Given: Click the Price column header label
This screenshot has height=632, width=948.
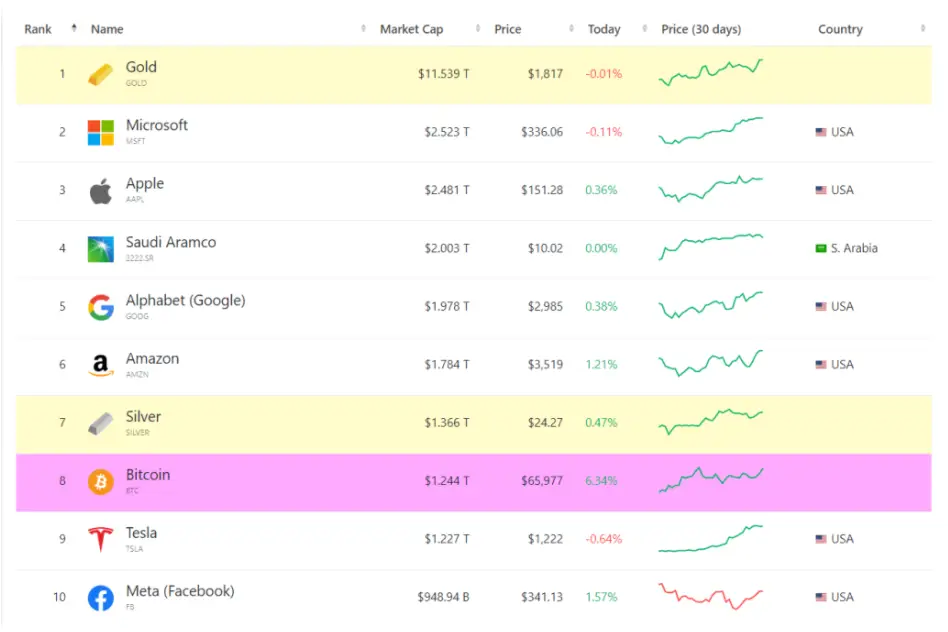Looking at the screenshot, I should tap(507, 29).
